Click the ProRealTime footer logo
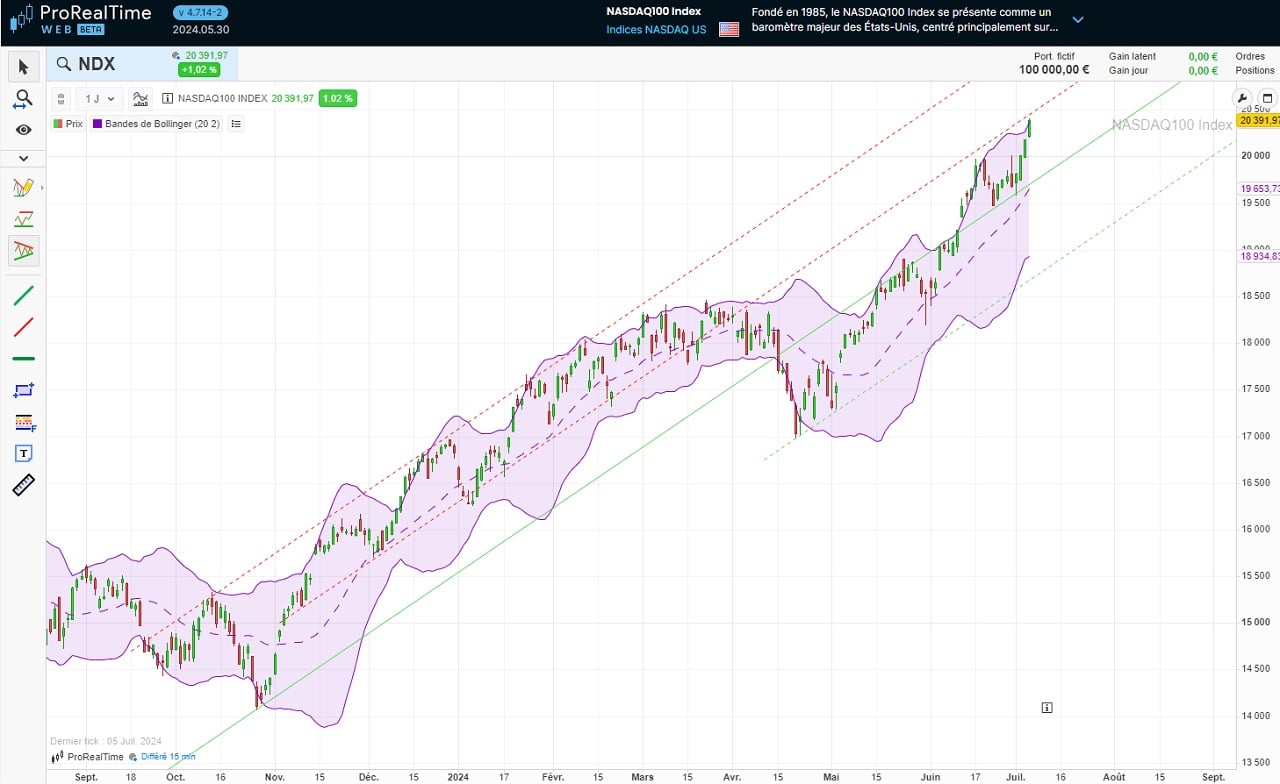1280x784 pixels. click(87, 757)
